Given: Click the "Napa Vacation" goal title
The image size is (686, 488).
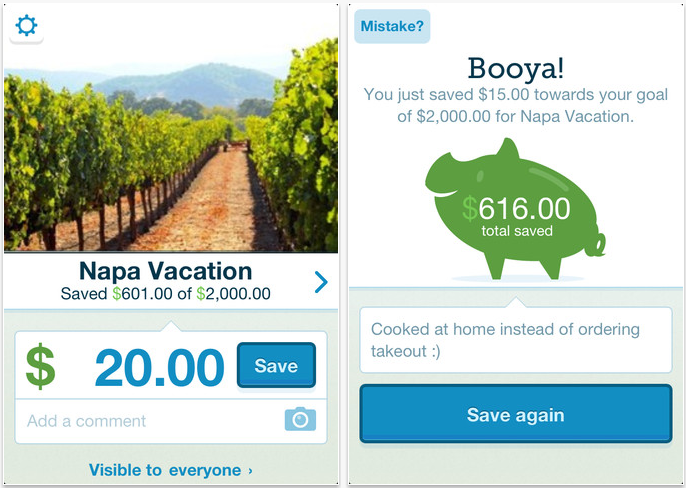Looking at the screenshot, I should pyautogui.click(x=165, y=271).
